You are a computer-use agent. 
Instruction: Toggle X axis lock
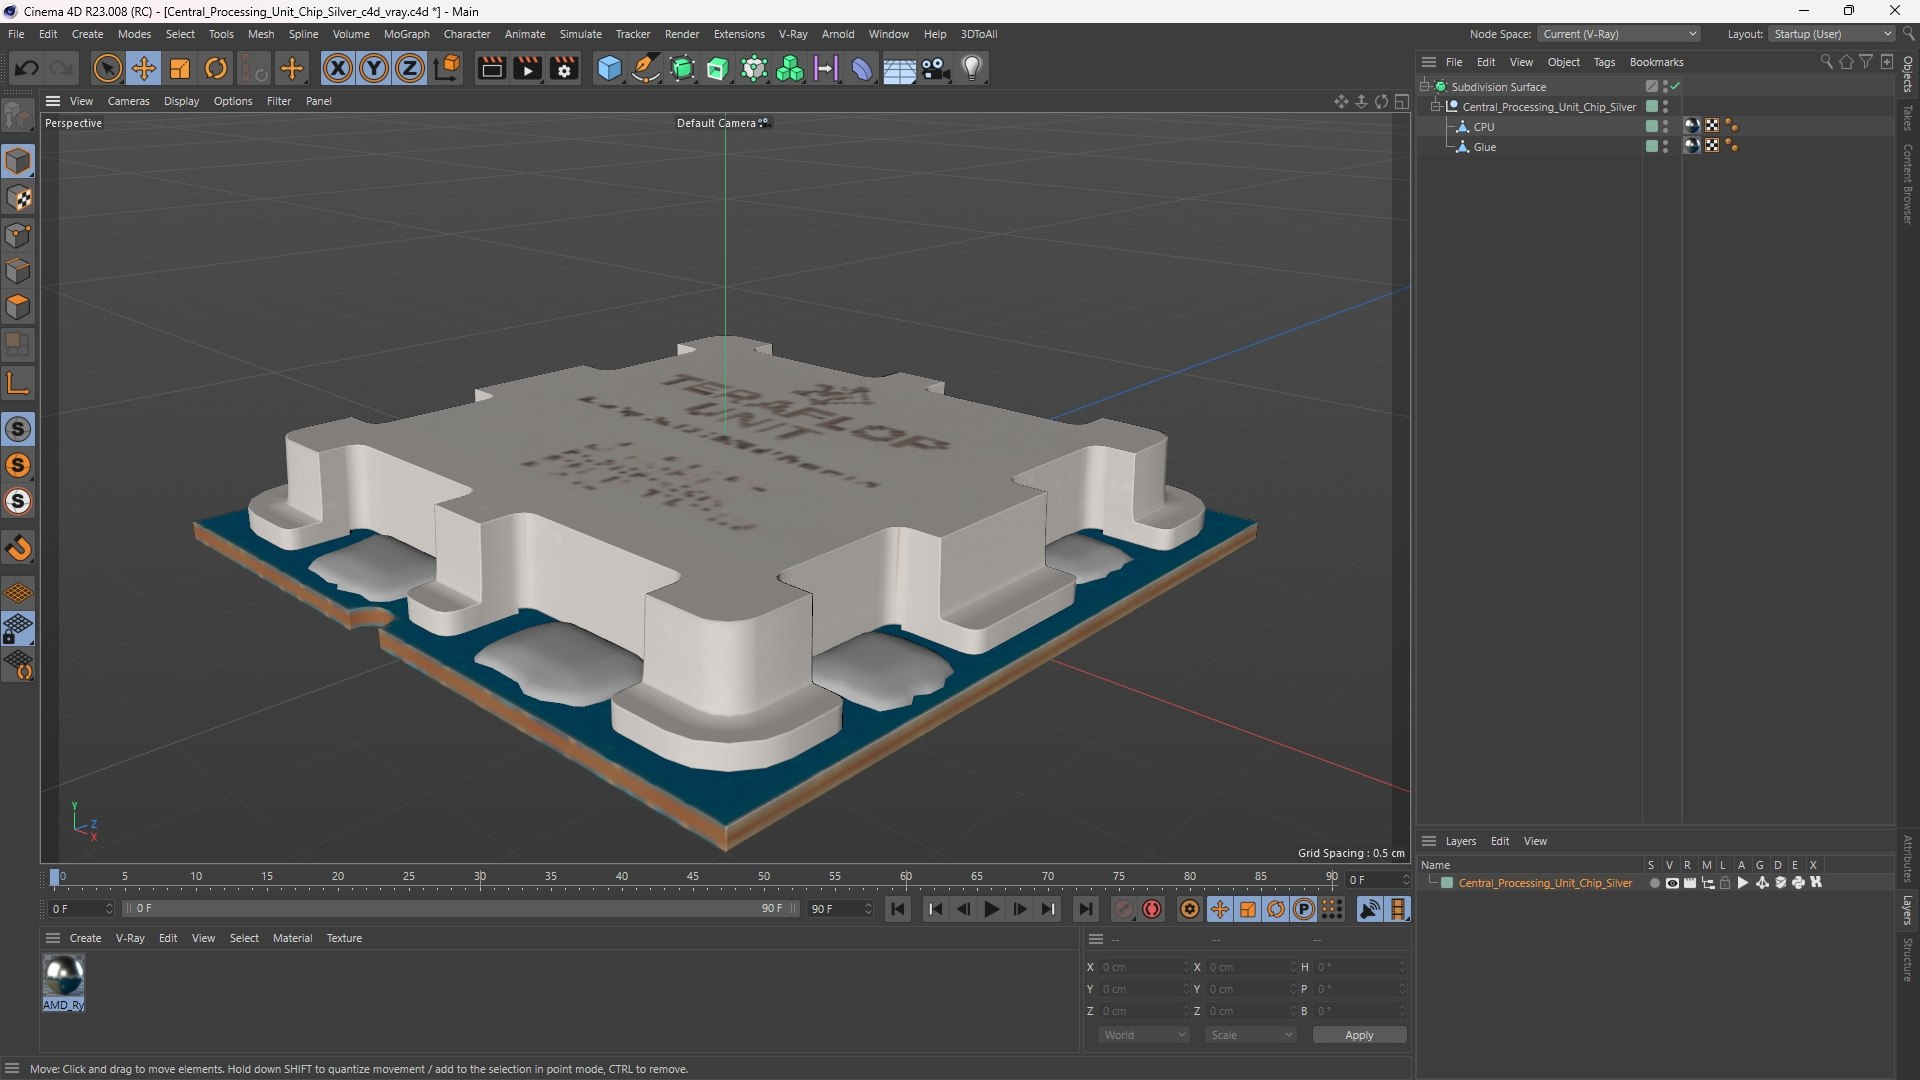click(x=338, y=68)
